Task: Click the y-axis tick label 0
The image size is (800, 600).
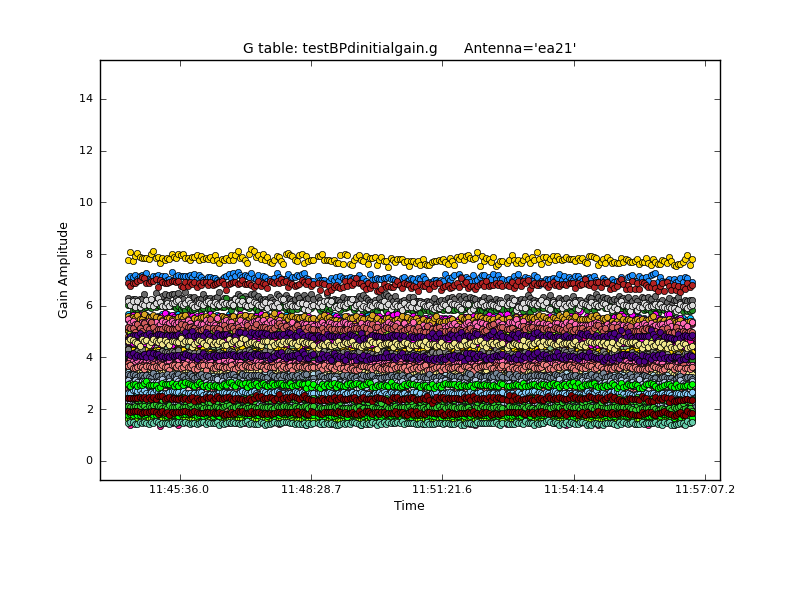Action: 89,461
